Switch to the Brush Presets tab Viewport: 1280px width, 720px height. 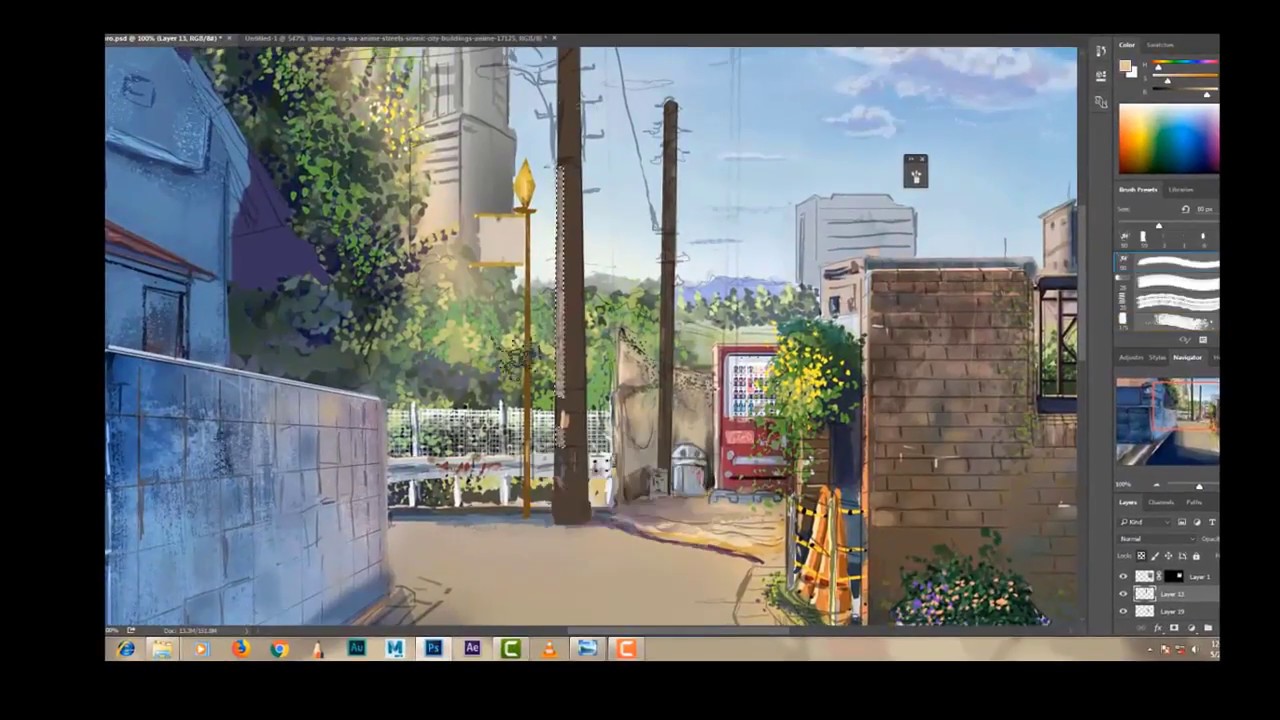point(1138,190)
